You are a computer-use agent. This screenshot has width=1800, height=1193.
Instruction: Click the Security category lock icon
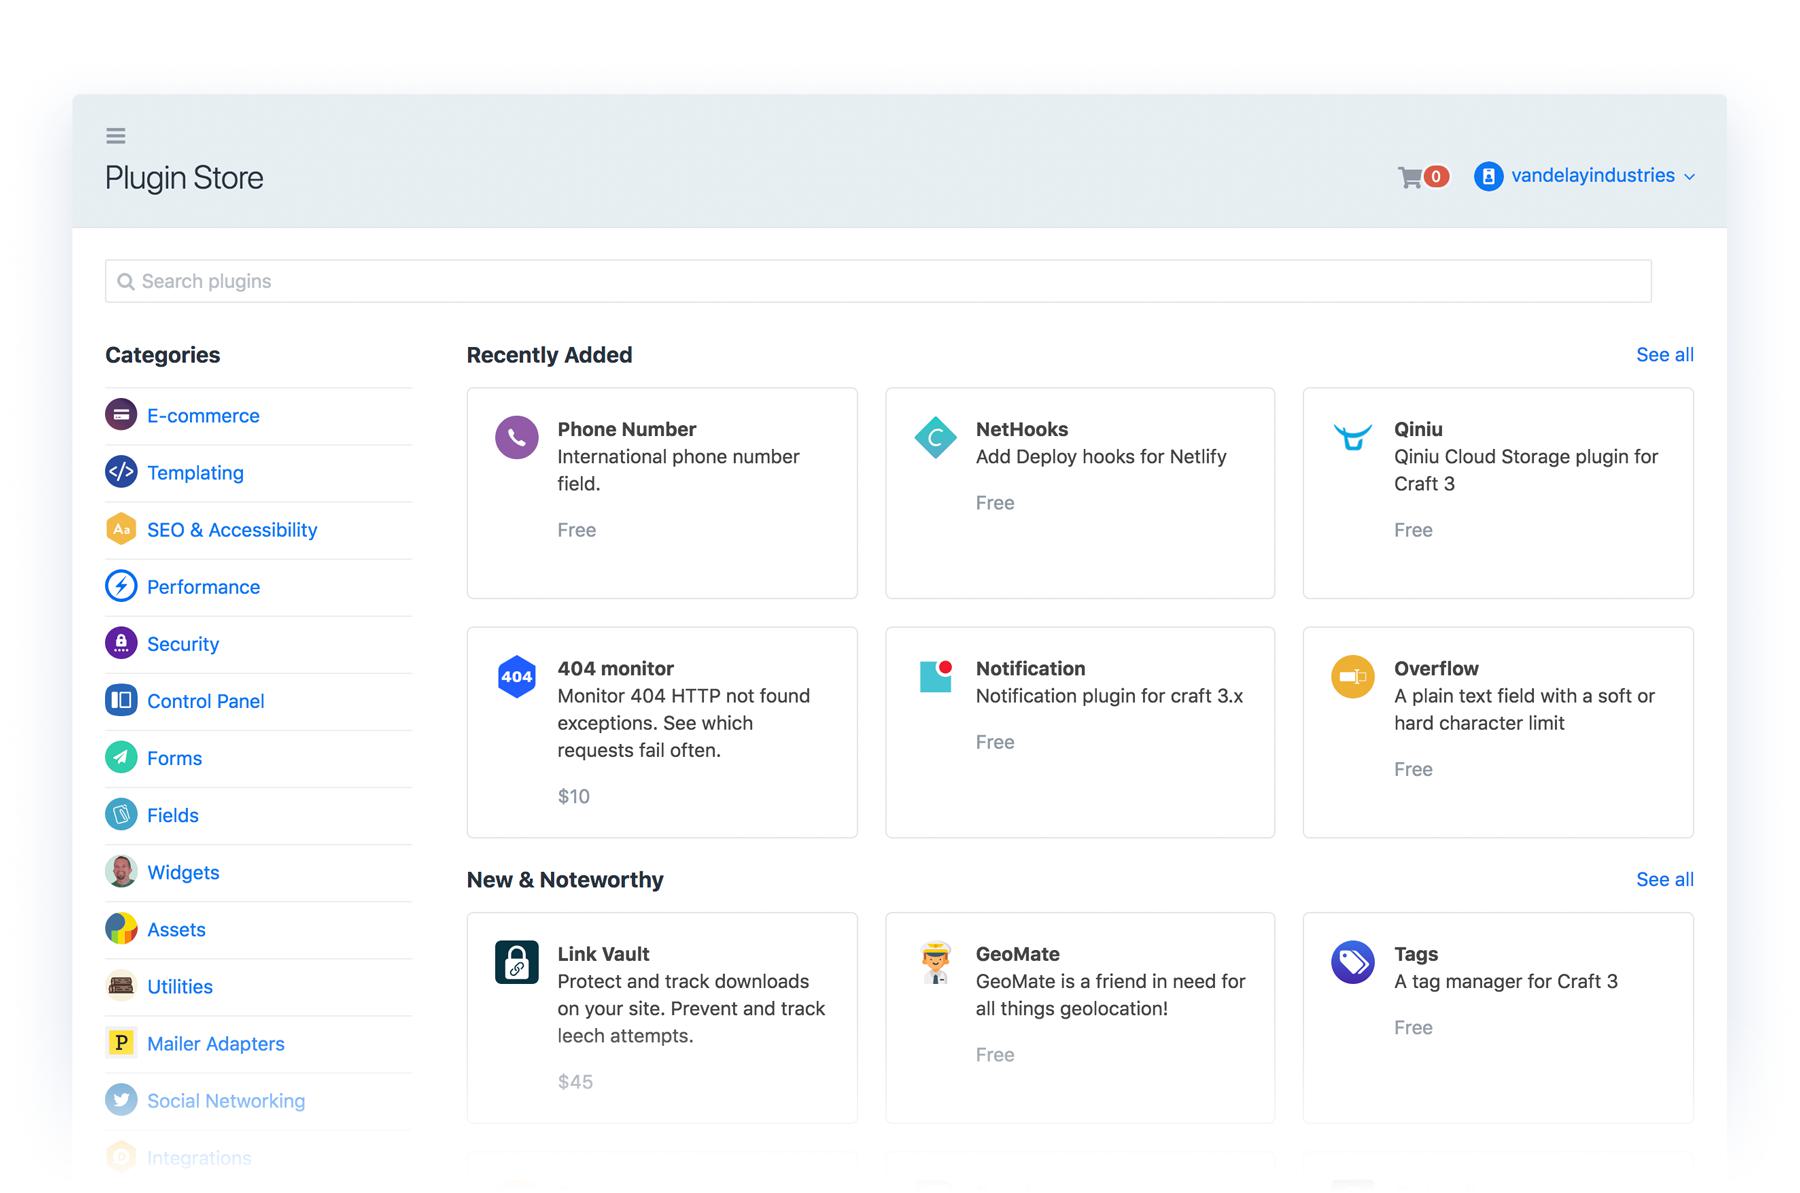tap(121, 643)
